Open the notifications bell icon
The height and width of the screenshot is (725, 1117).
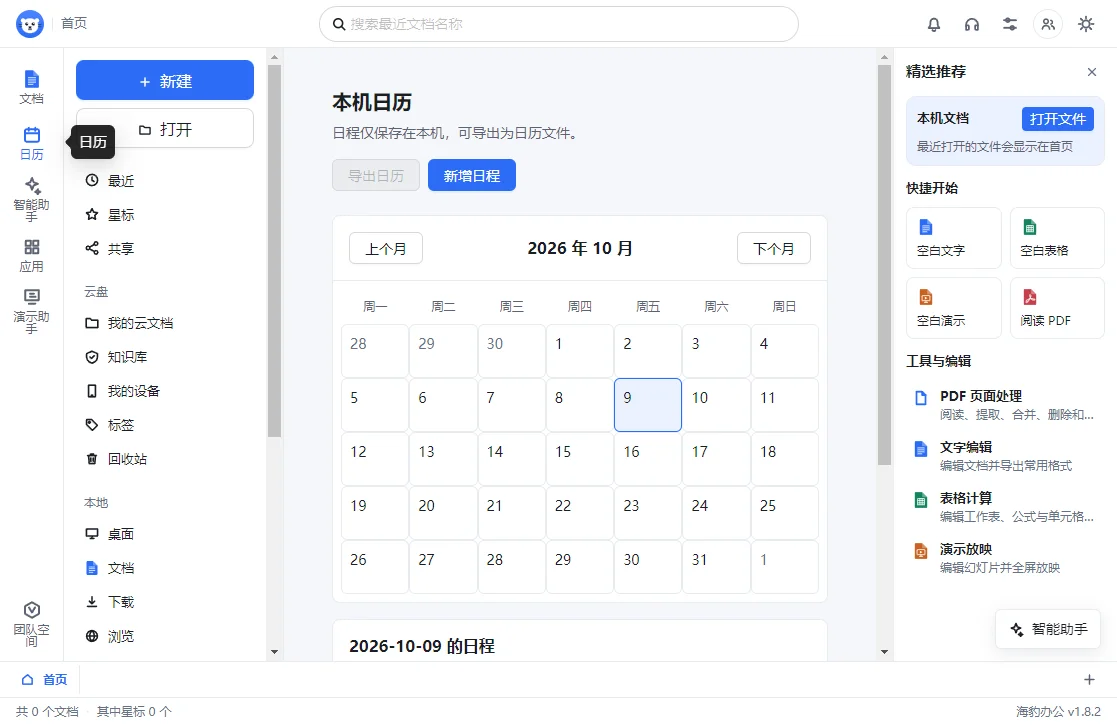coord(933,24)
